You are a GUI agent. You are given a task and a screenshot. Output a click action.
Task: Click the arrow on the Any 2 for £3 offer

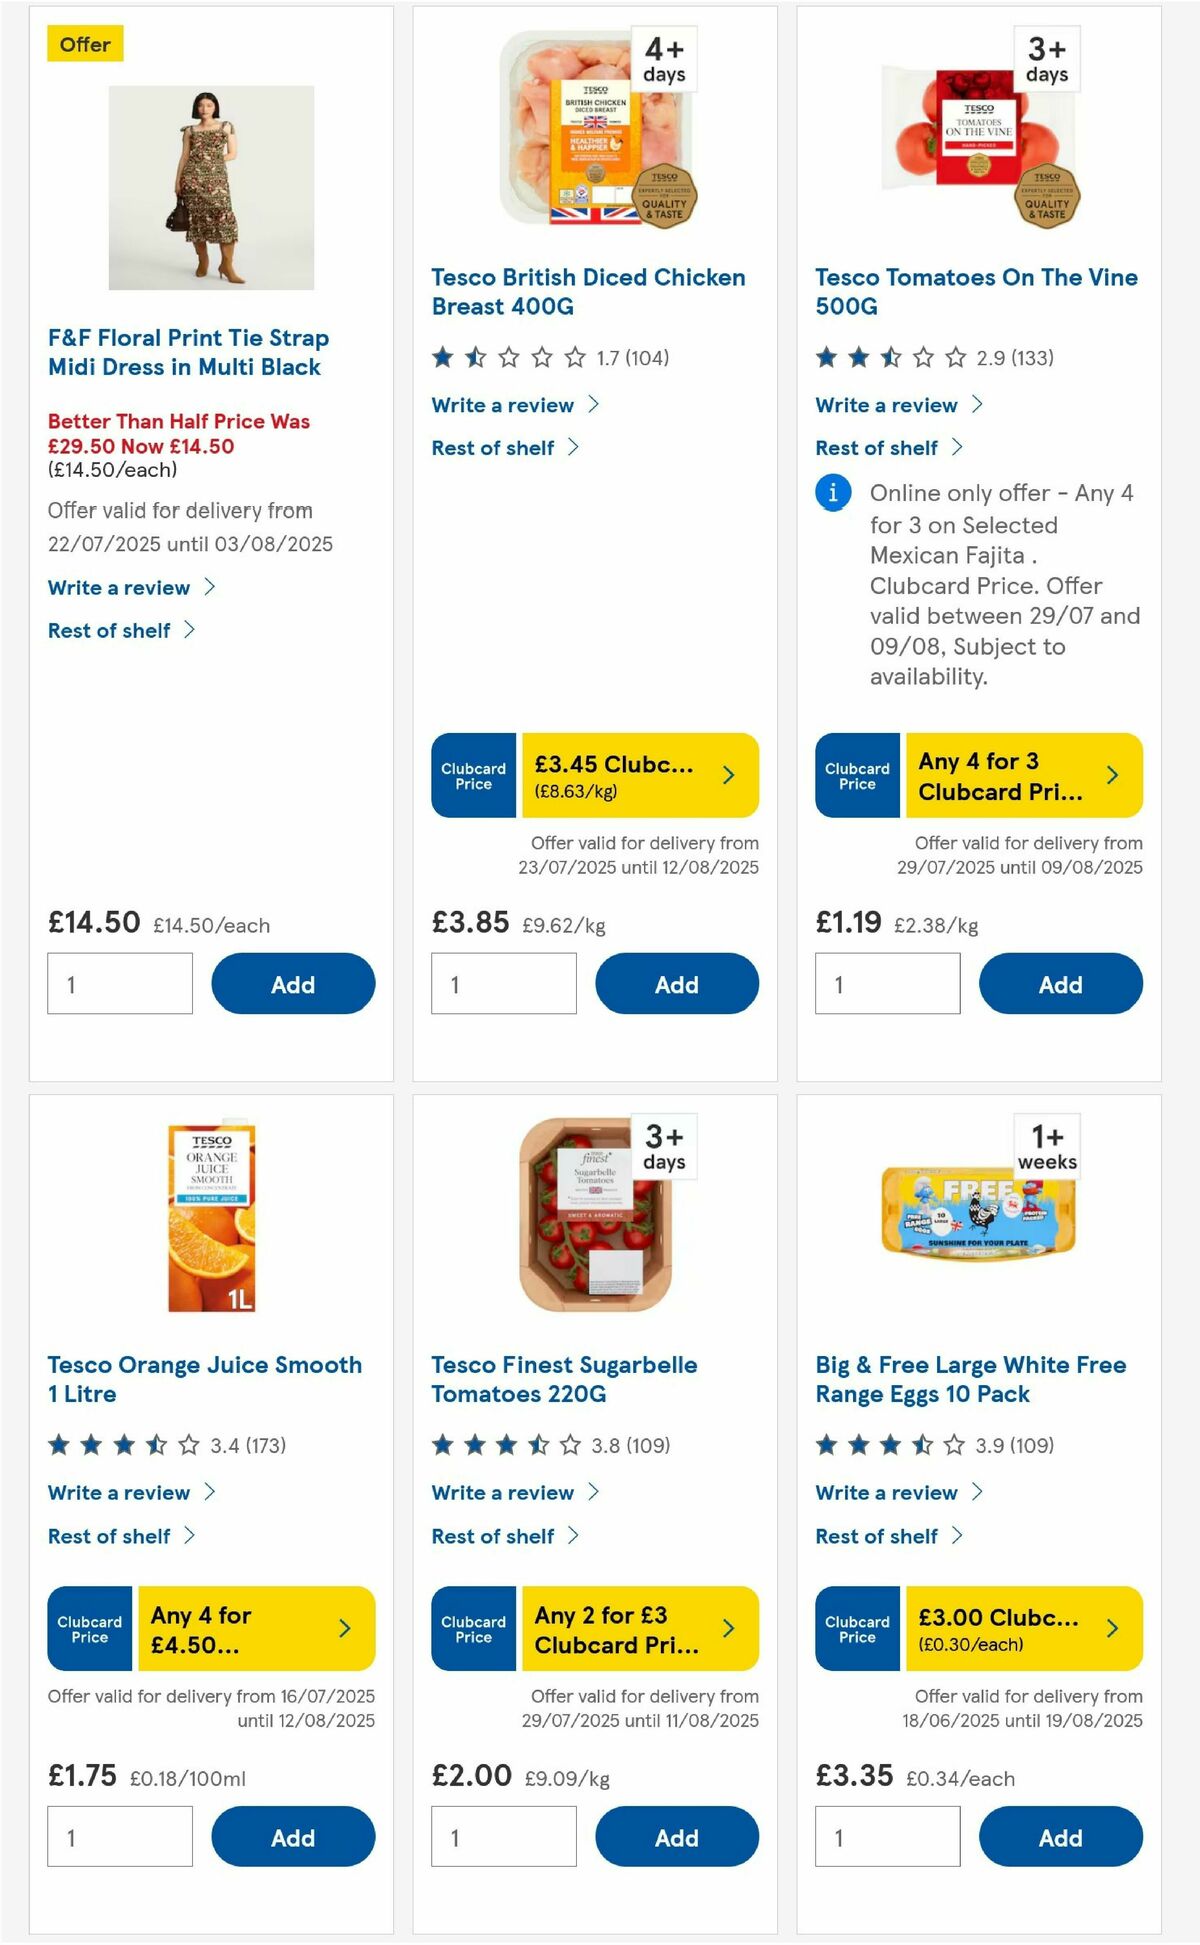[x=729, y=1628]
